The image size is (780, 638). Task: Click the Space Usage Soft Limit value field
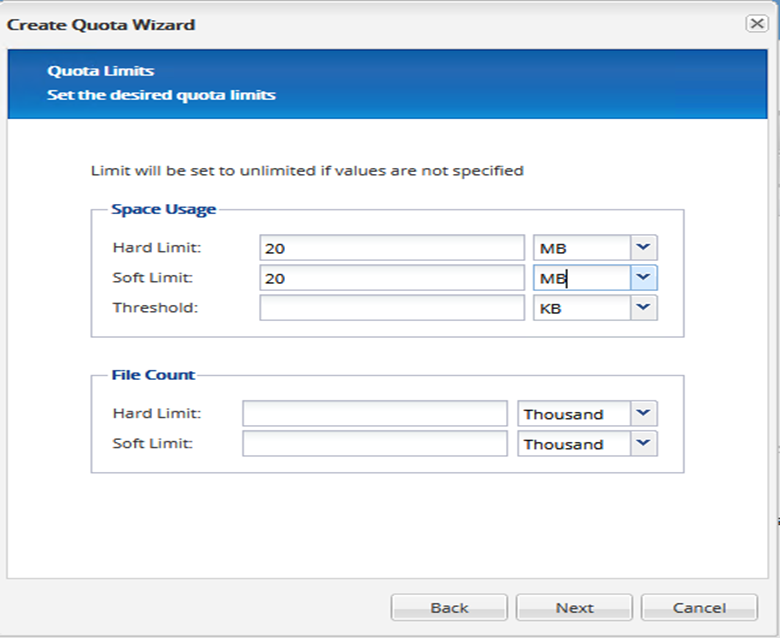pyautogui.click(x=391, y=278)
